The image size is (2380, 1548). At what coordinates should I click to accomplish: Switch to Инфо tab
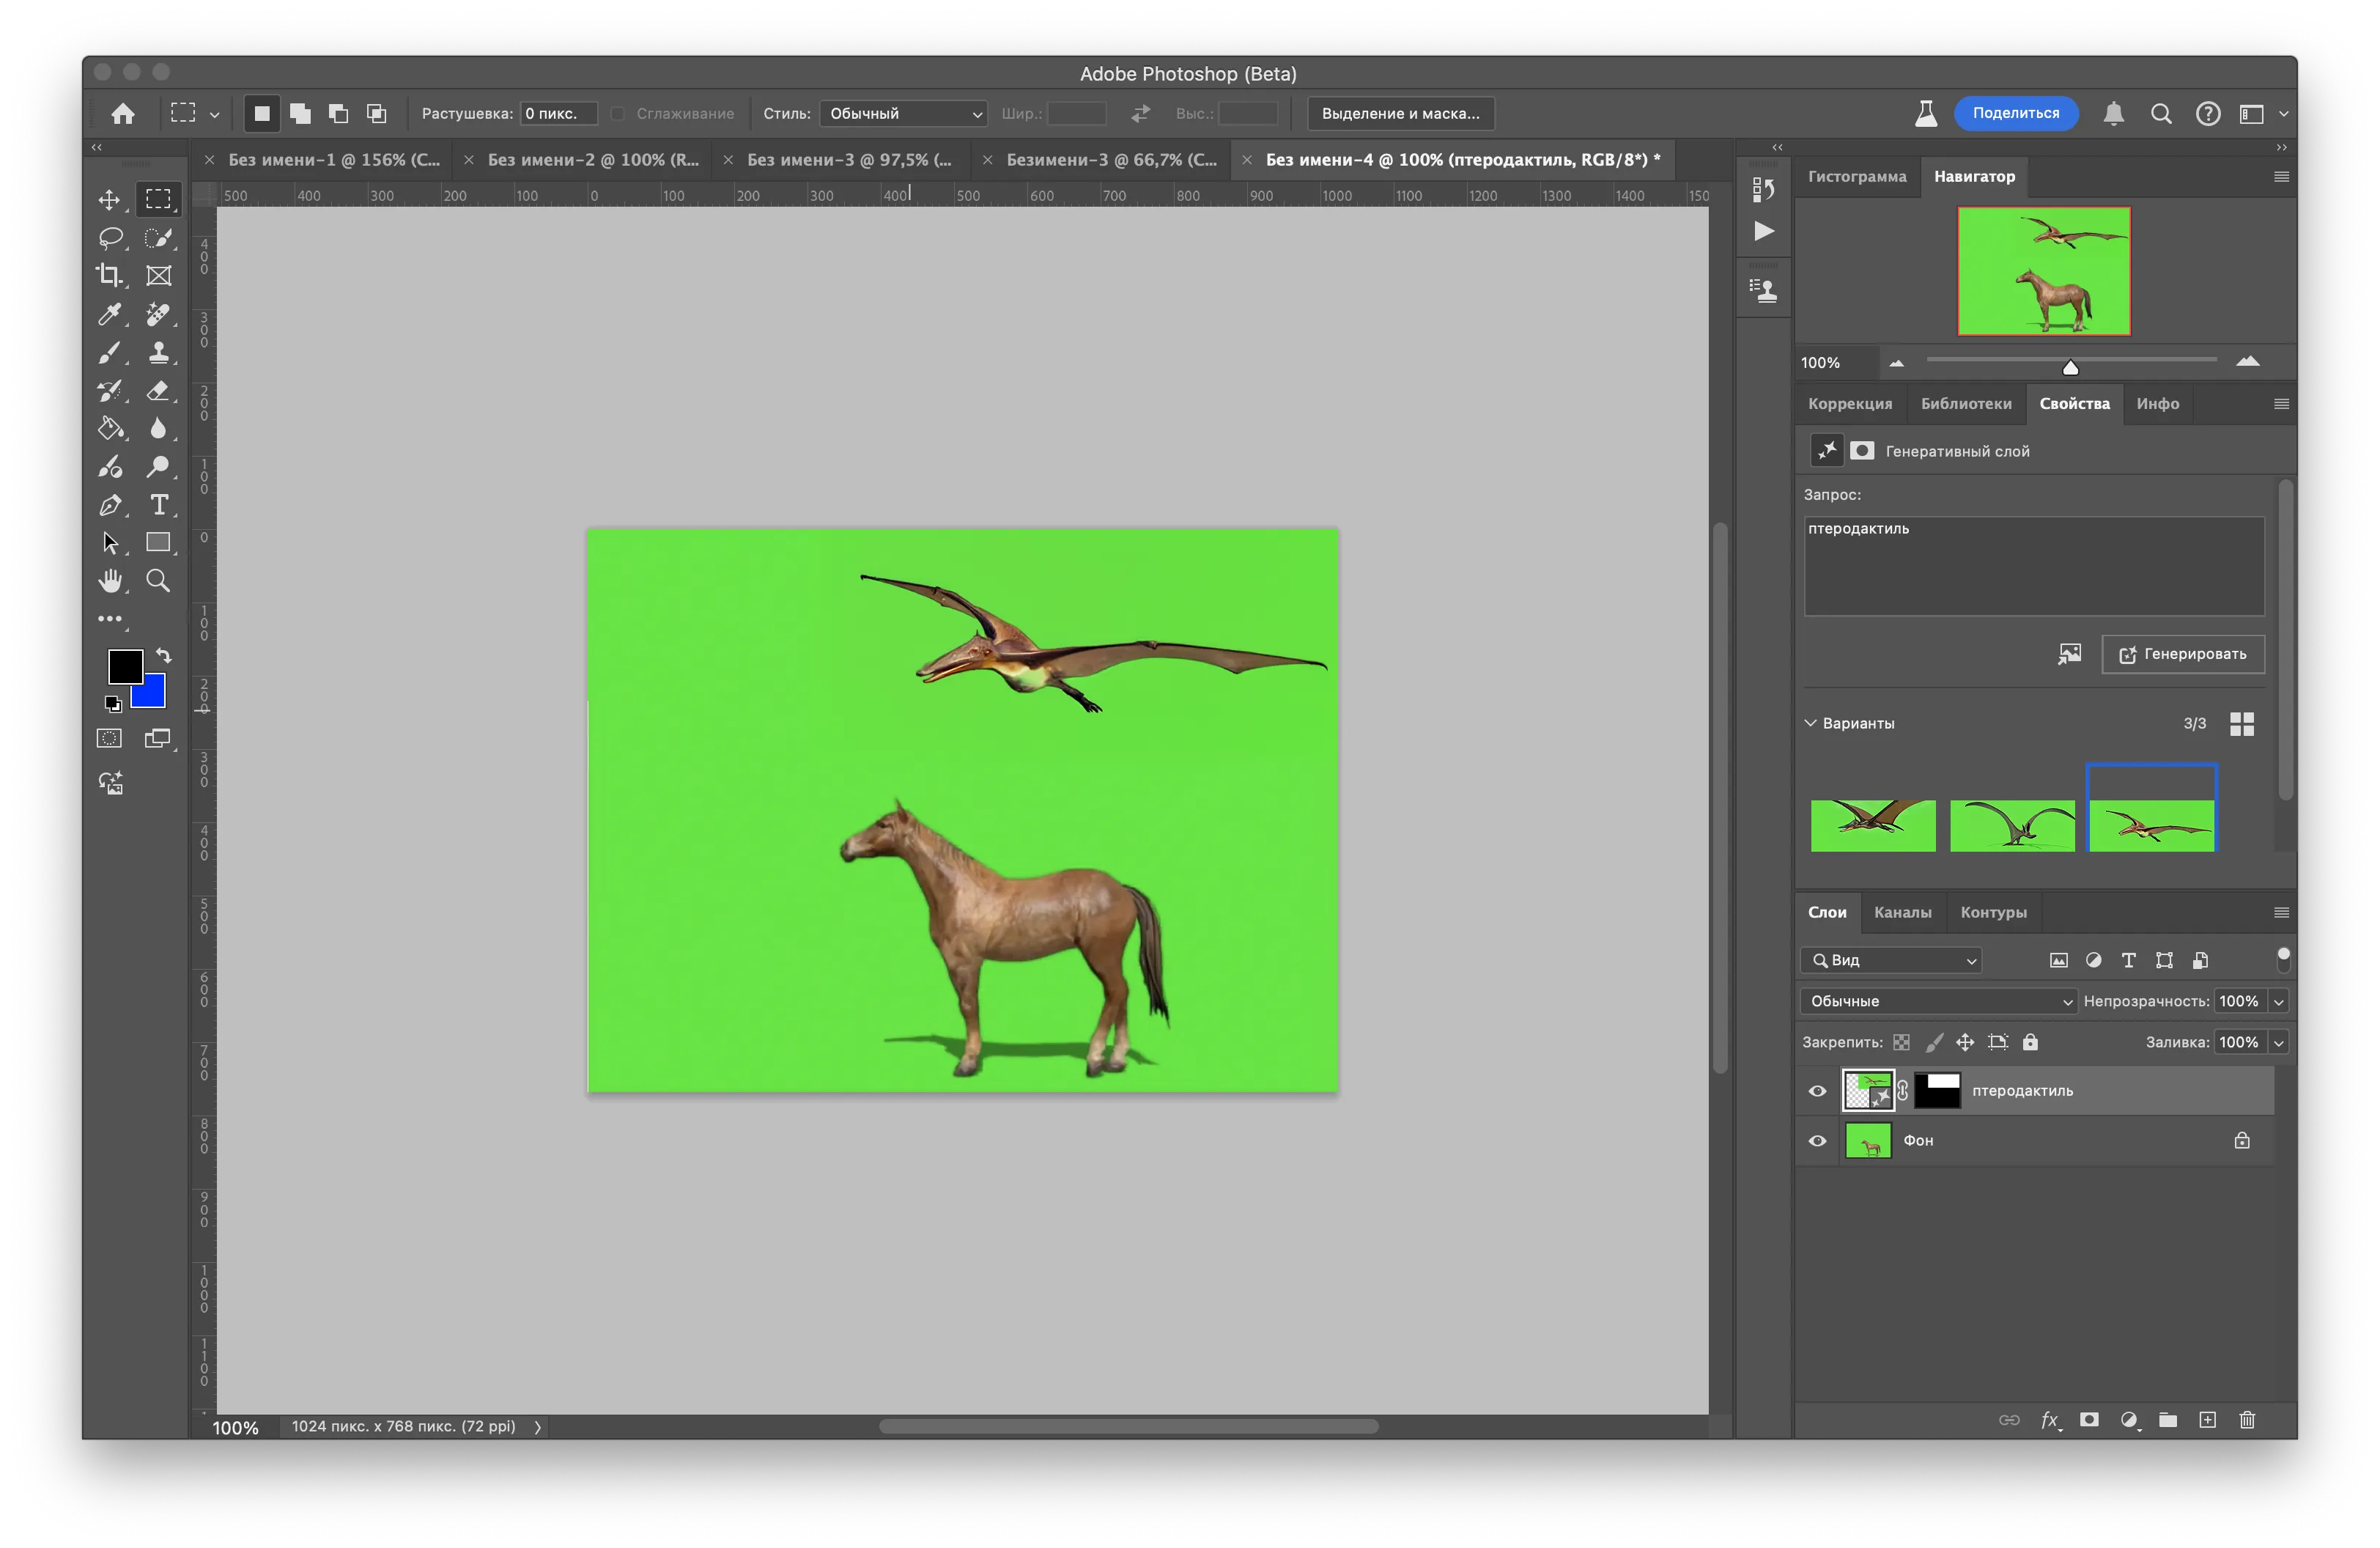tap(2158, 404)
